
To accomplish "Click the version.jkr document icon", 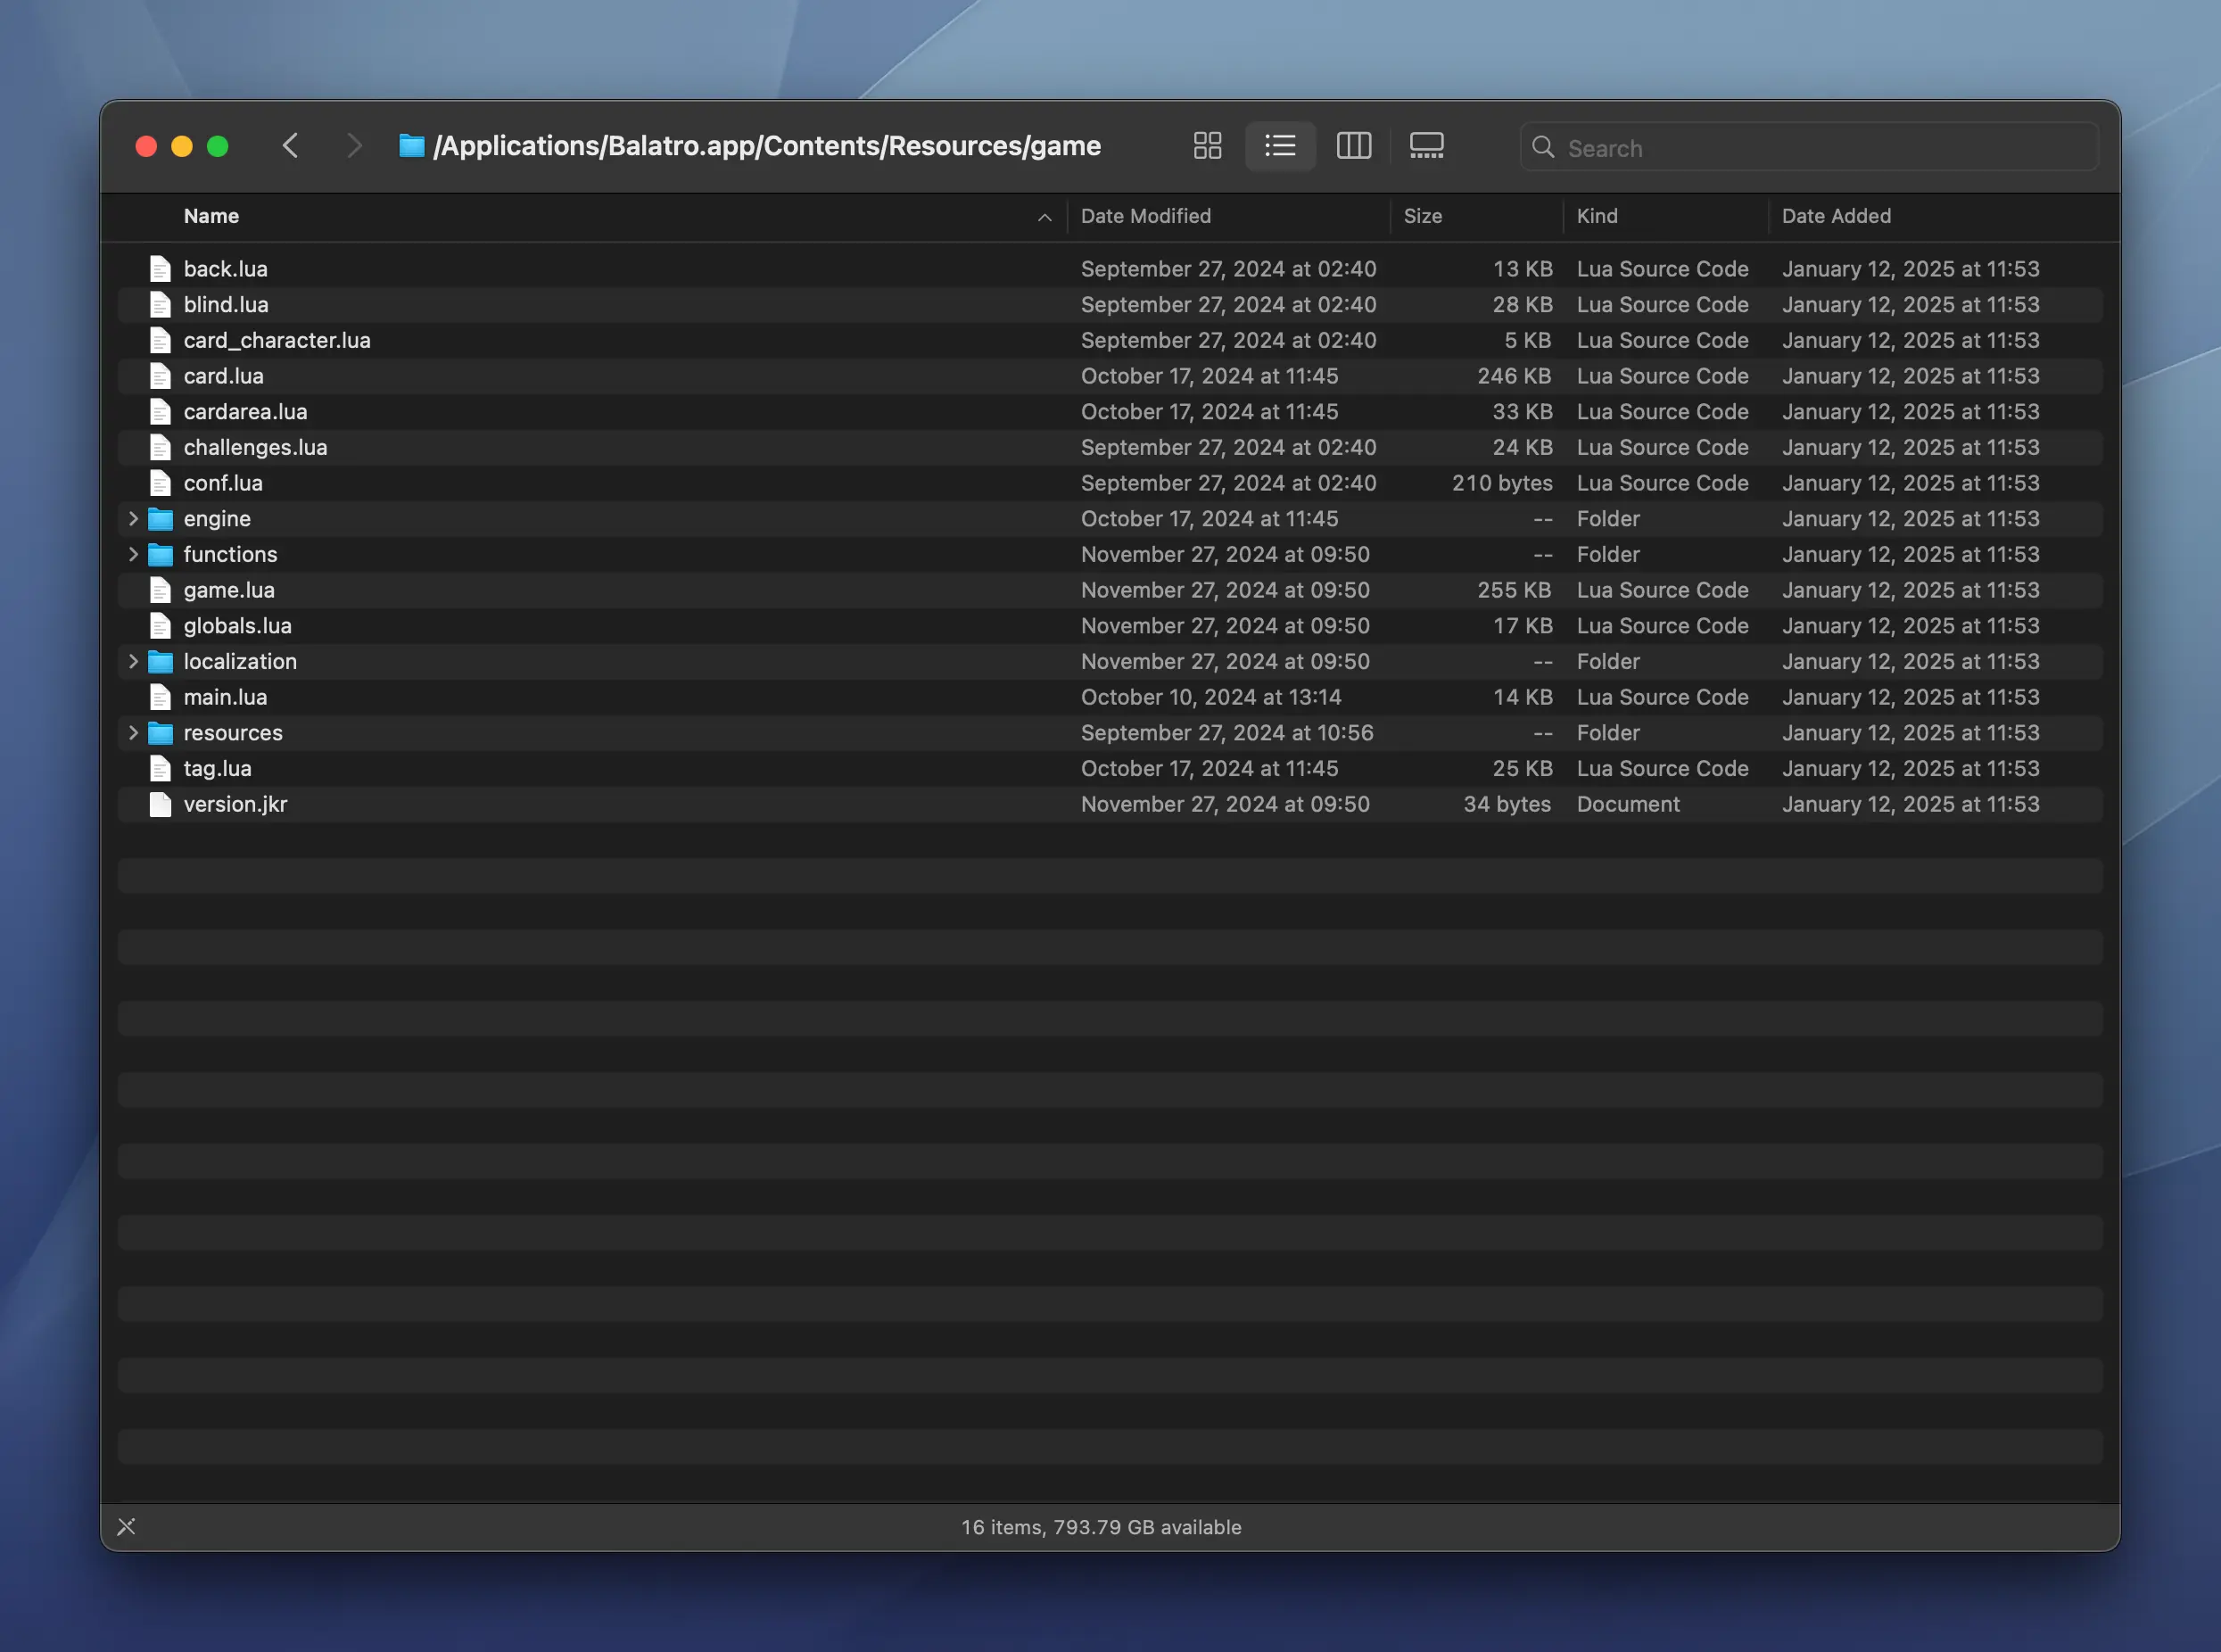I will [160, 804].
